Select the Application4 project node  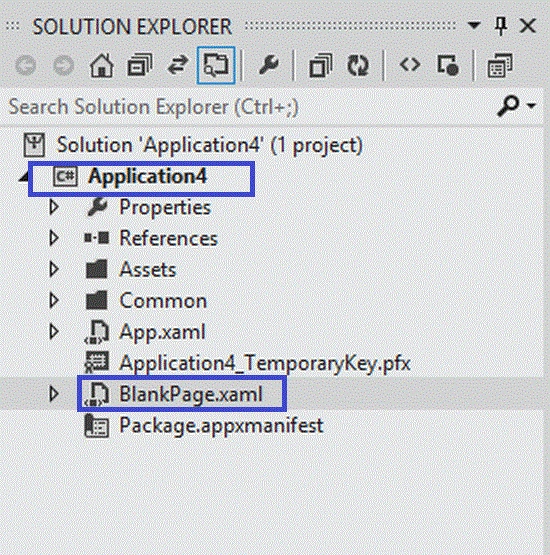[141, 178]
